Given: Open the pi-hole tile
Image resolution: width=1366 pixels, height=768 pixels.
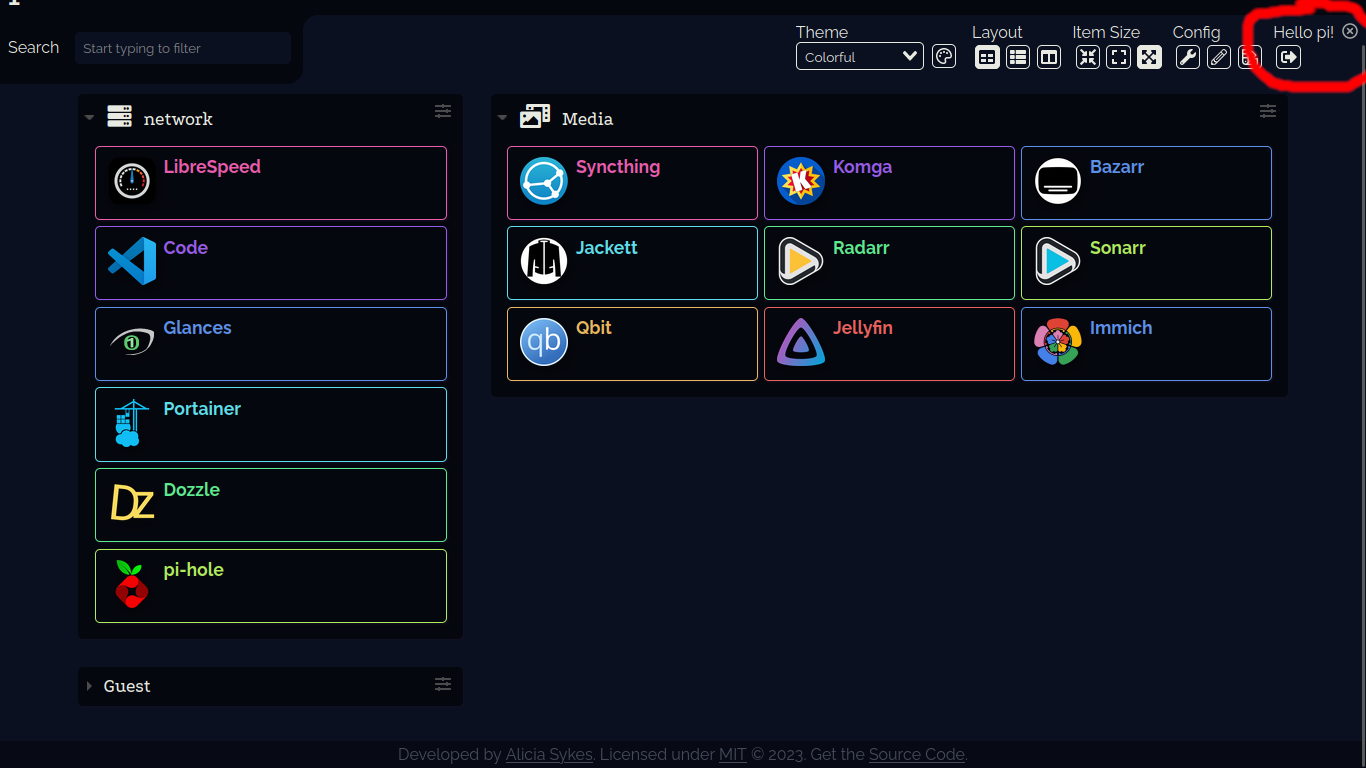Looking at the screenshot, I should click(271, 586).
